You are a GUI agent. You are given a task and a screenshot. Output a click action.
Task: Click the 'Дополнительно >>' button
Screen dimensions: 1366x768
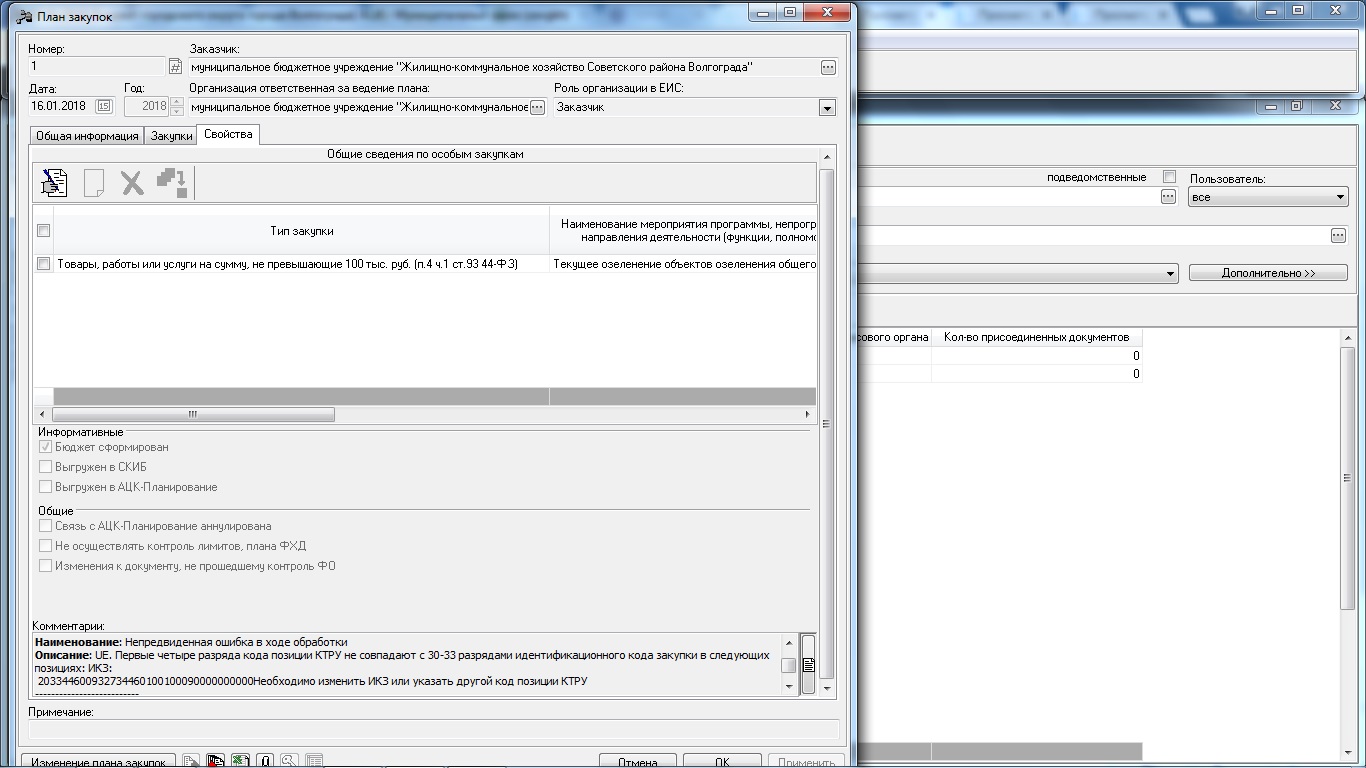1268,273
